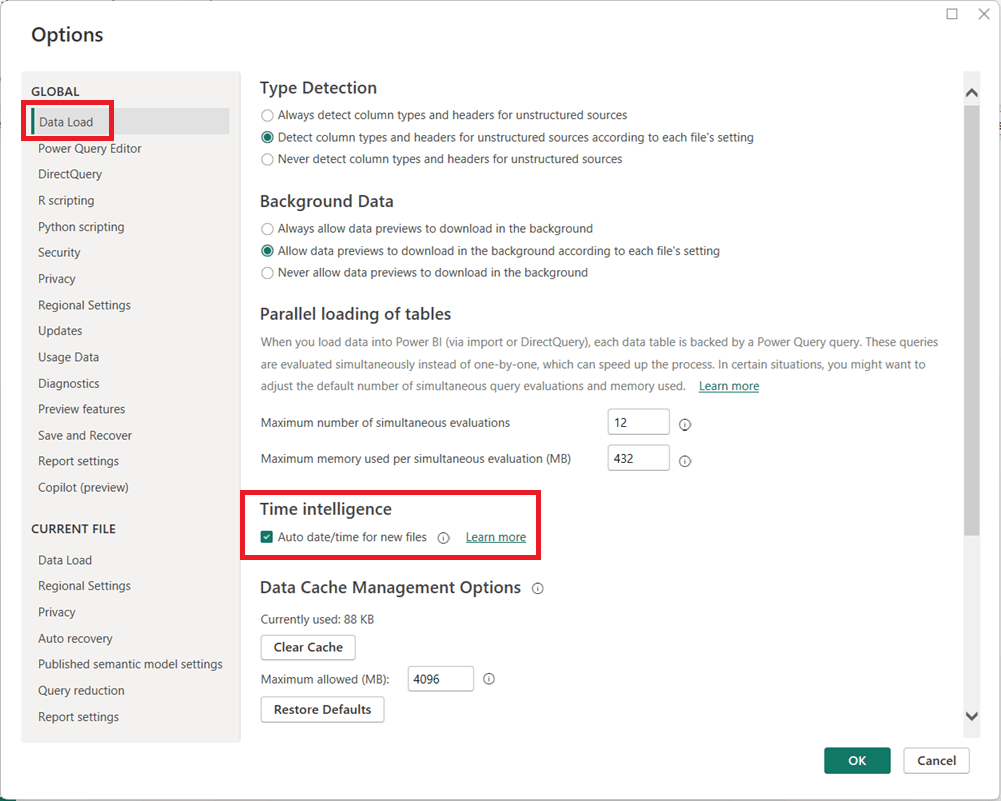Click the scroll up arrow

[x=971, y=93]
